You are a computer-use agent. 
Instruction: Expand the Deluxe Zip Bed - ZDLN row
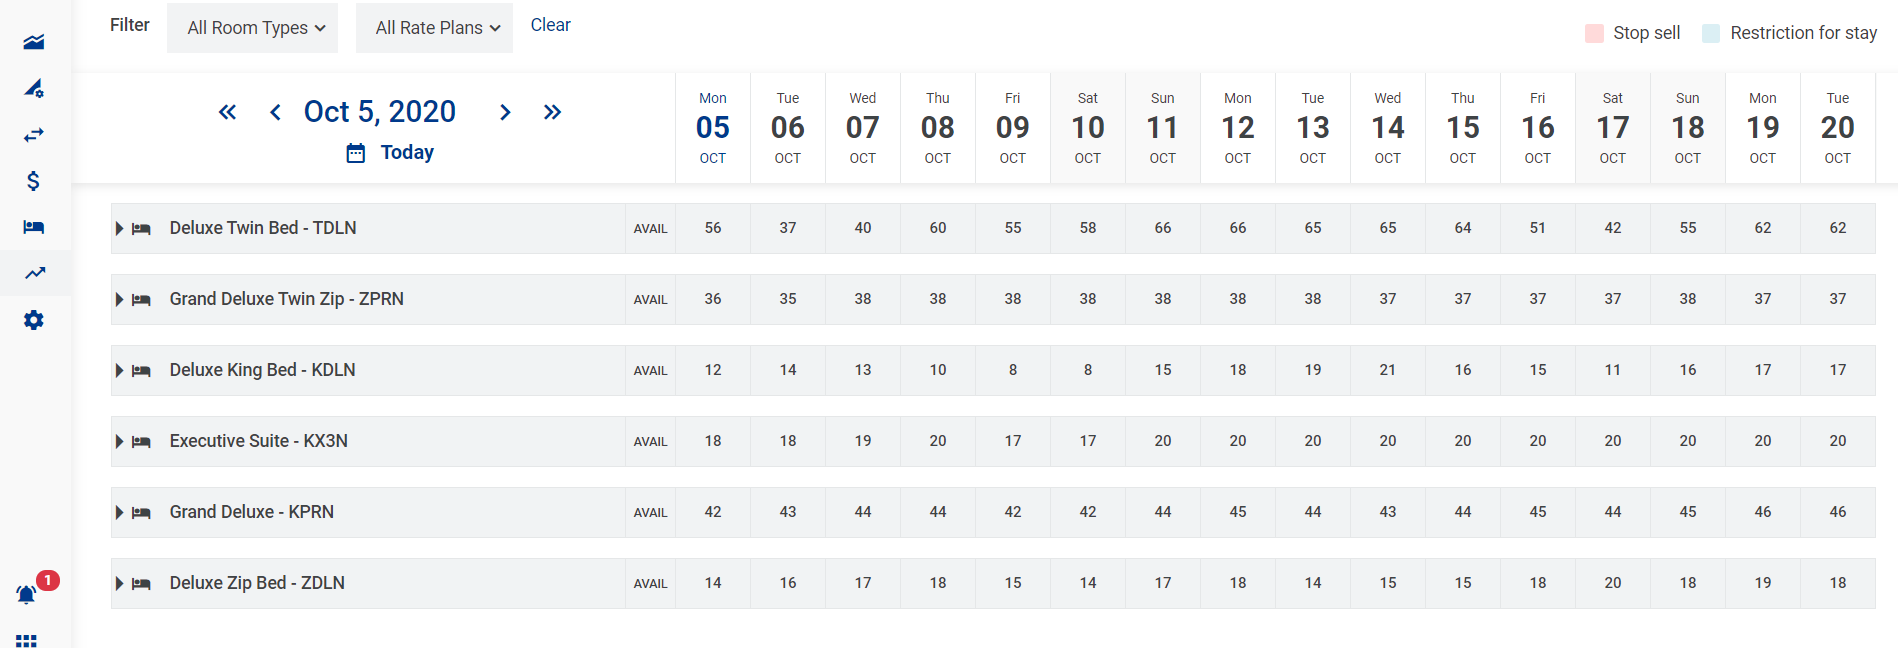pos(119,584)
